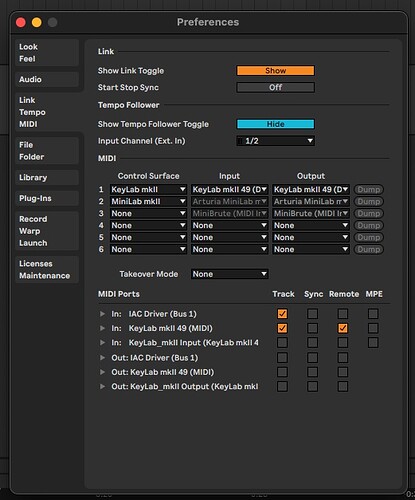Viewport: 415px width, 500px height.
Task: Open Input Channel (Ext. In) 1/2 dropdown
Action: tap(275, 141)
